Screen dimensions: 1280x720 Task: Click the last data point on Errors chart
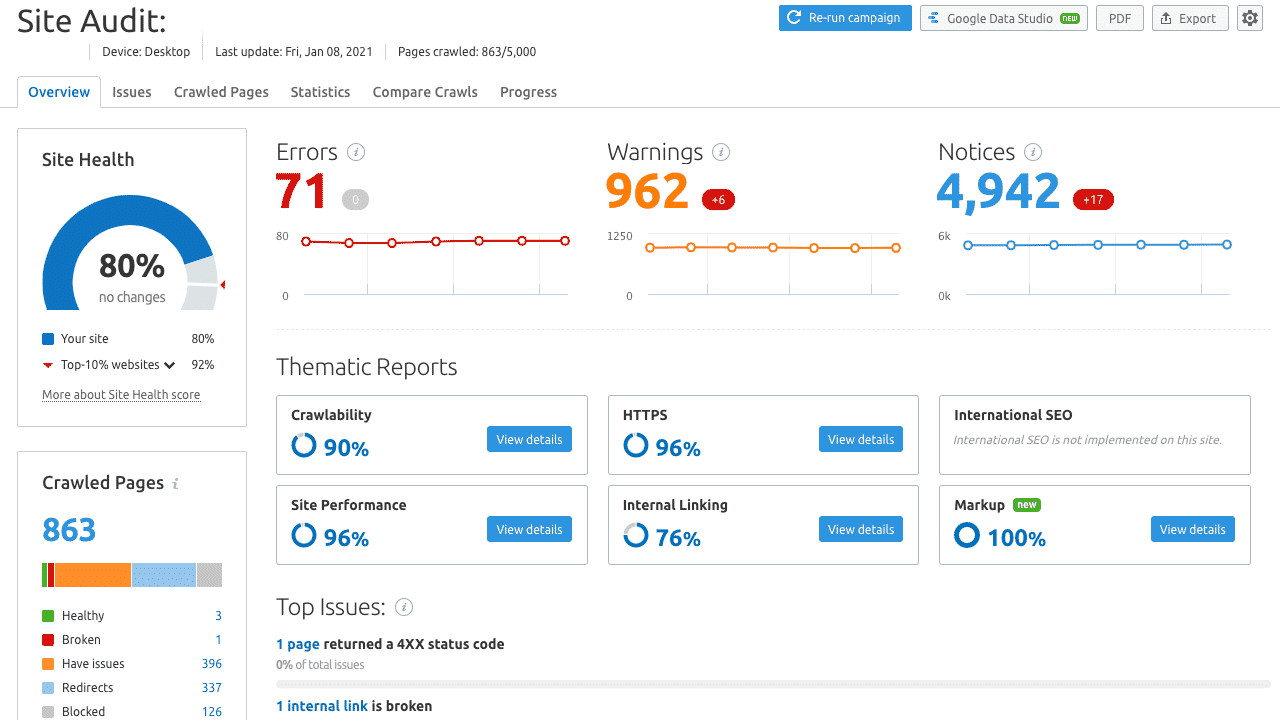click(565, 241)
